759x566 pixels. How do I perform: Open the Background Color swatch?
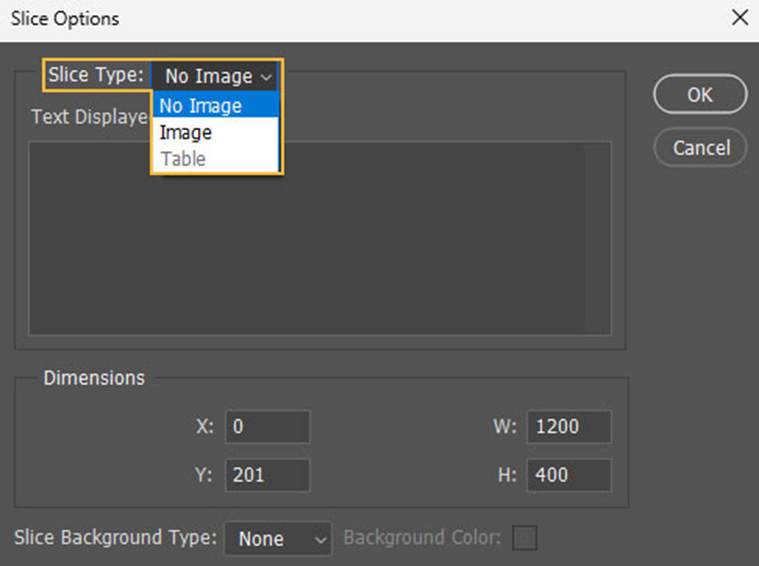click(x=525, y=539)
